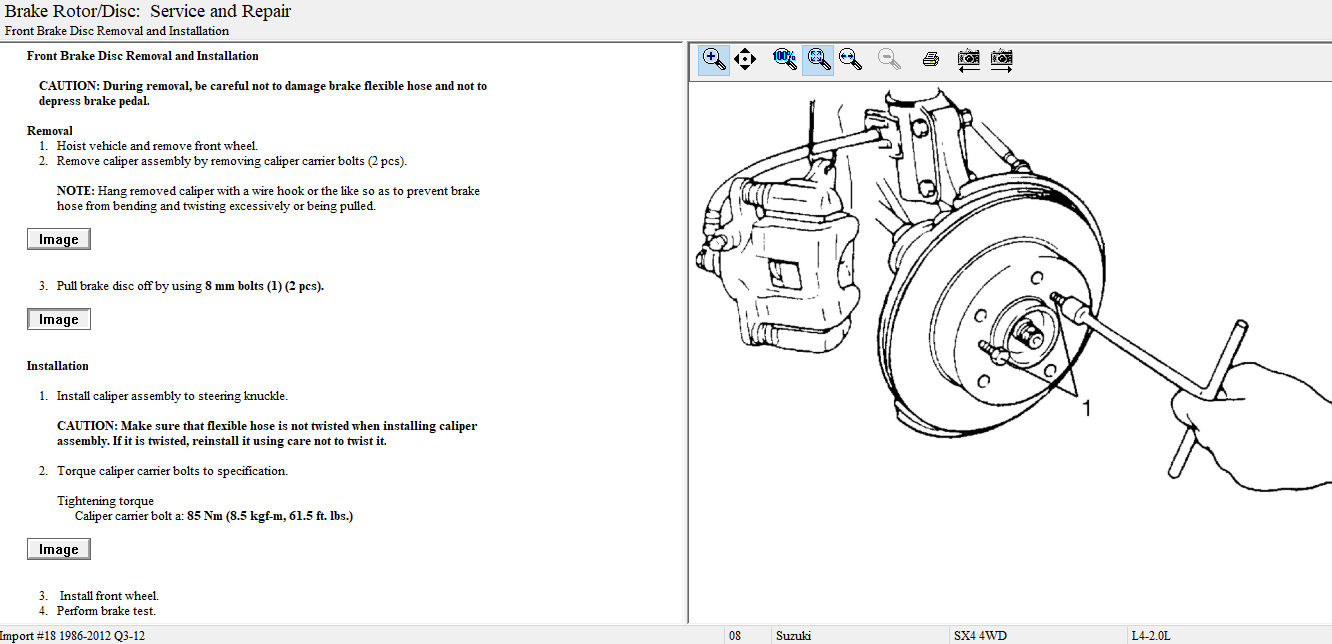Select the zoom in magnifier tool
1332x644 pixels.
click(713, 59)
